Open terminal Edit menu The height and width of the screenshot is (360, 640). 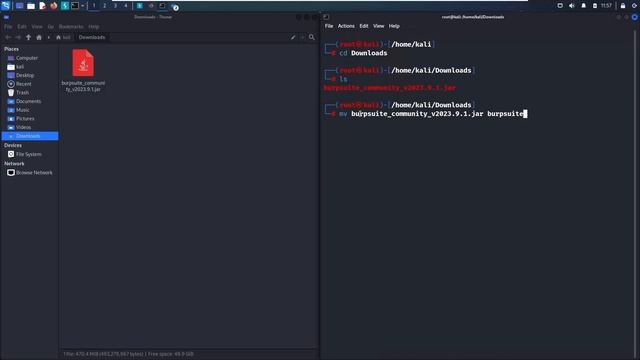coord(364,26)
